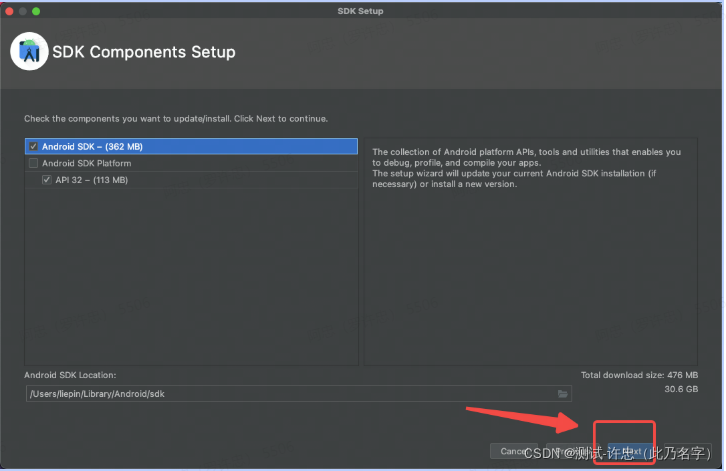Click the 'Android SDK Location:' label

[x=70, y=375]
